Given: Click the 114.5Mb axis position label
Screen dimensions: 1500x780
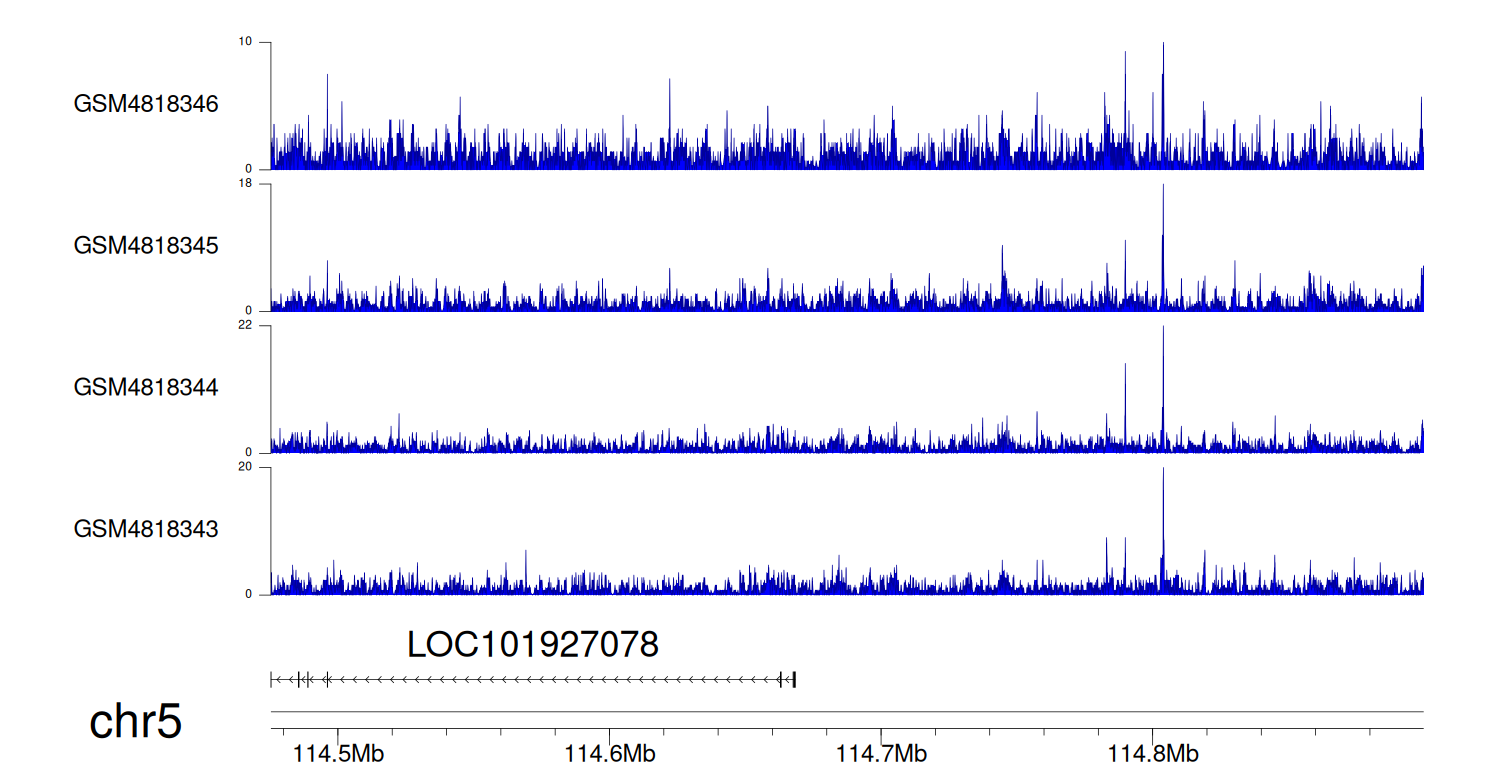Looking at the screenshot, I should coord(338,754).
